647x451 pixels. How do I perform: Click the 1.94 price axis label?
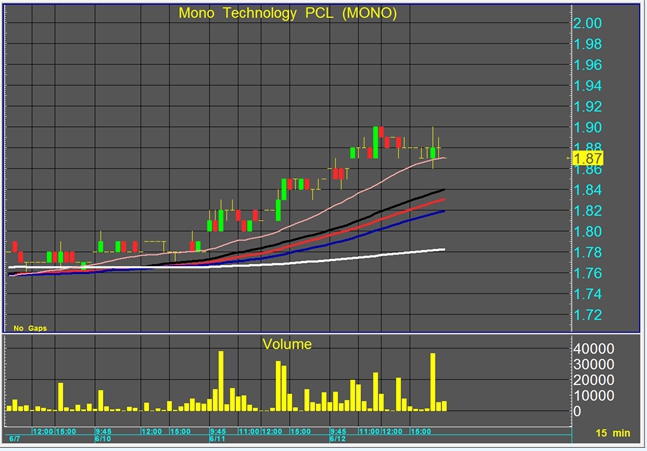(588, 86)
